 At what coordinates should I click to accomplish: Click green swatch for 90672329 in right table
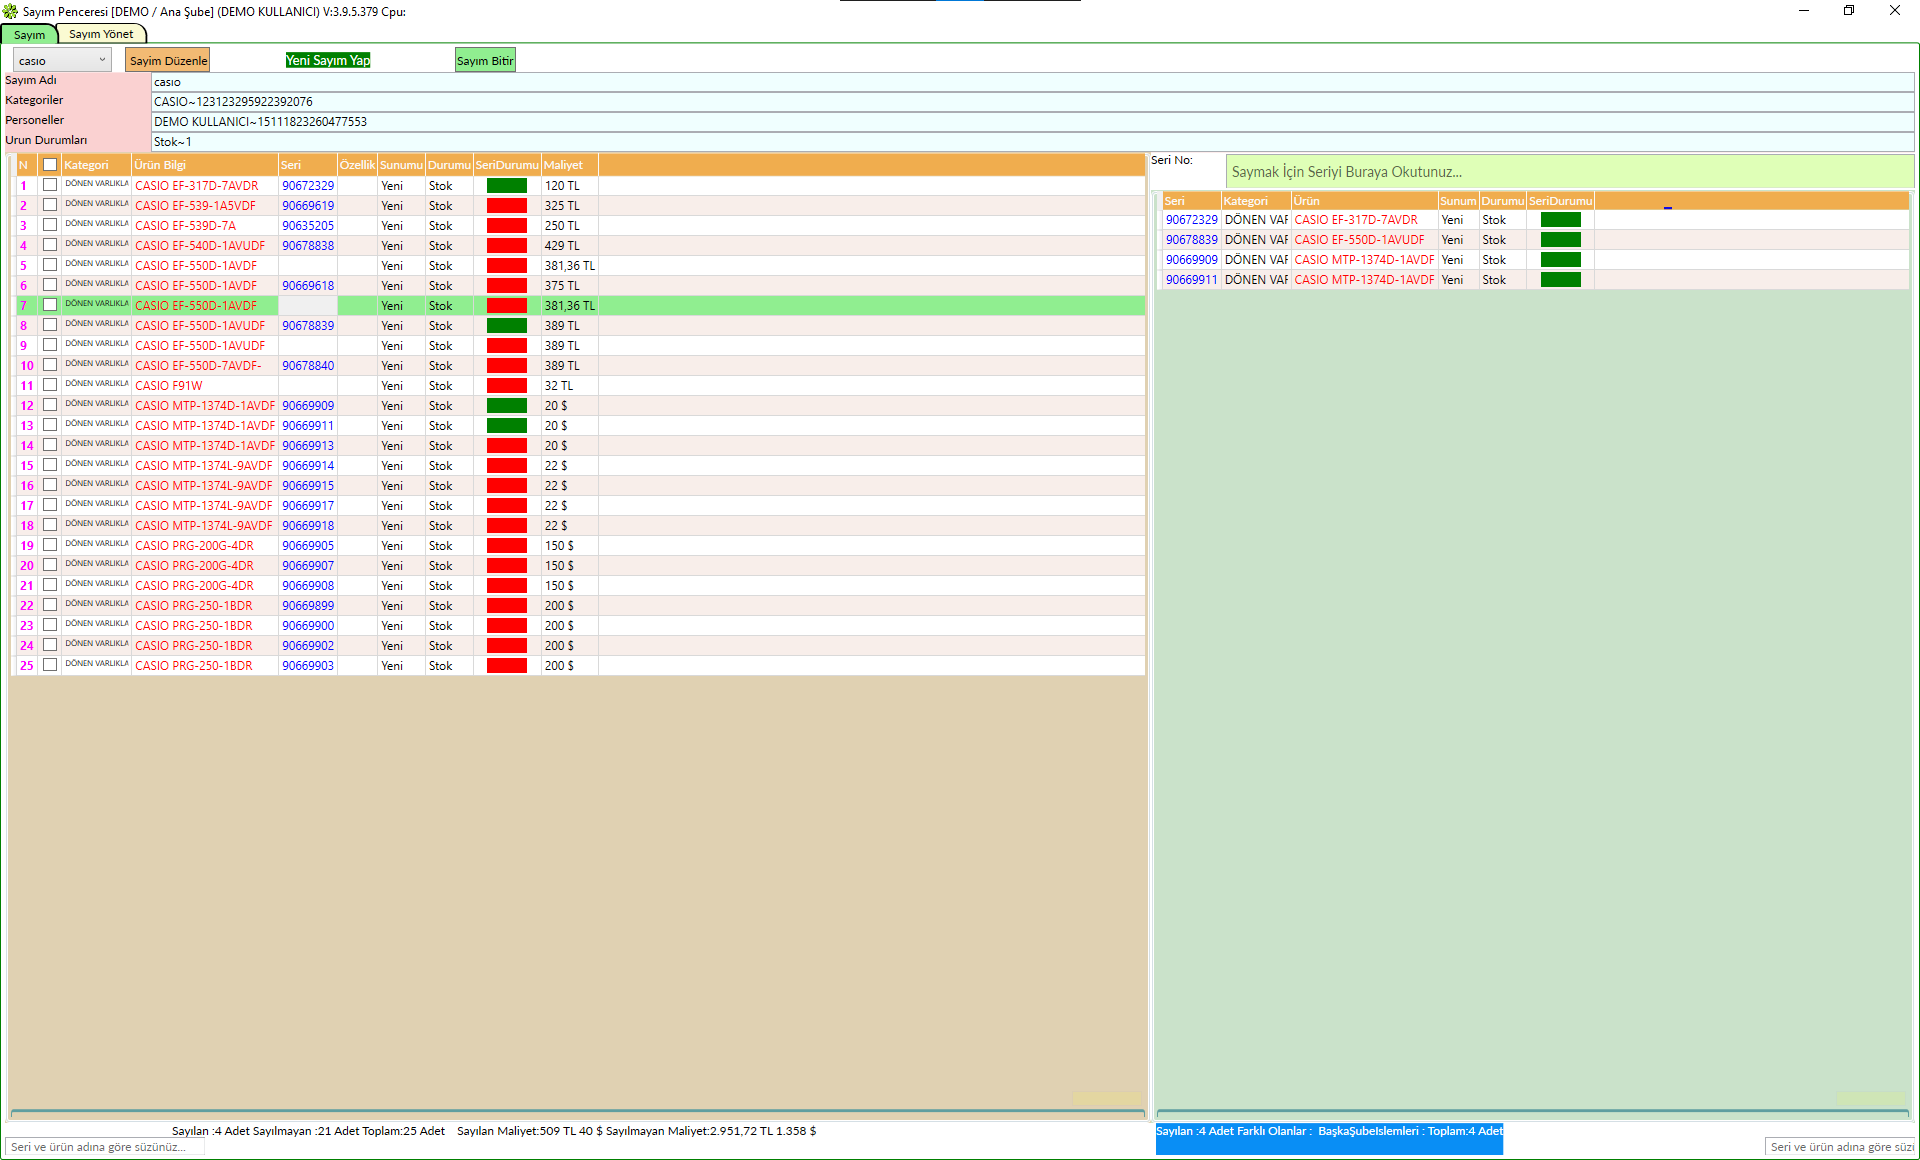pos(1560,220)
